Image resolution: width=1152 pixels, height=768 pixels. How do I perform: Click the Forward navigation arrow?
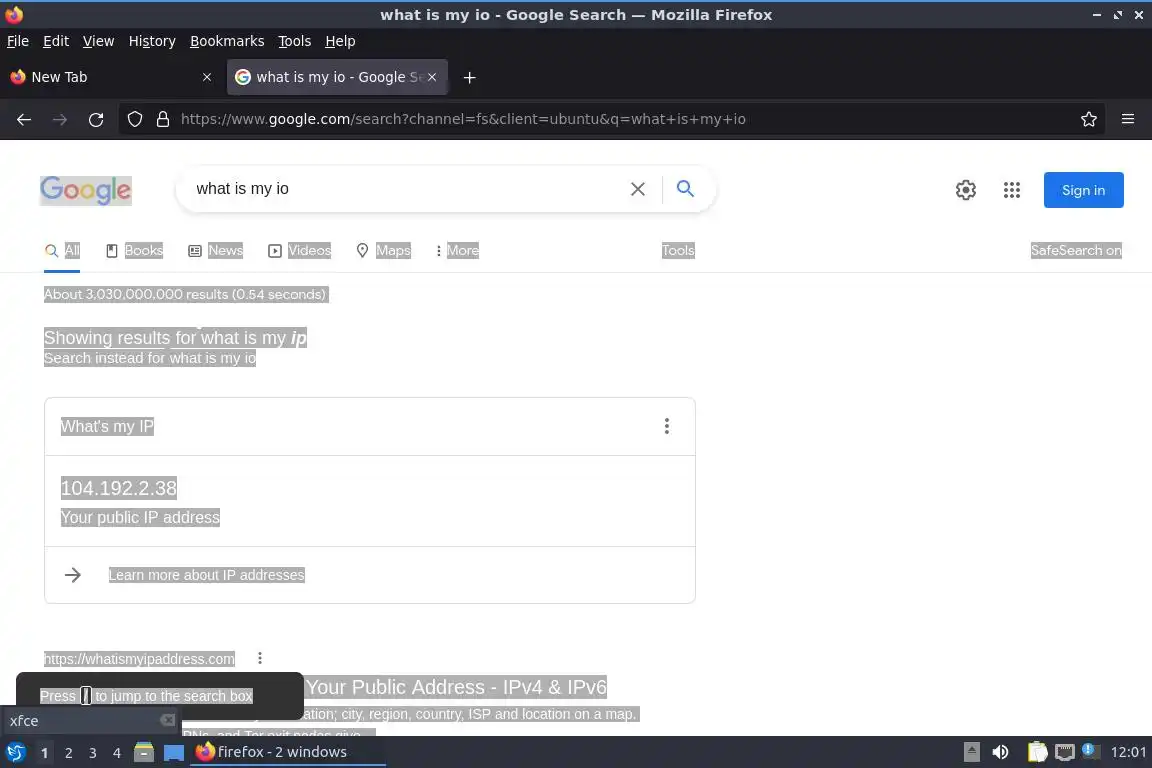60,120
